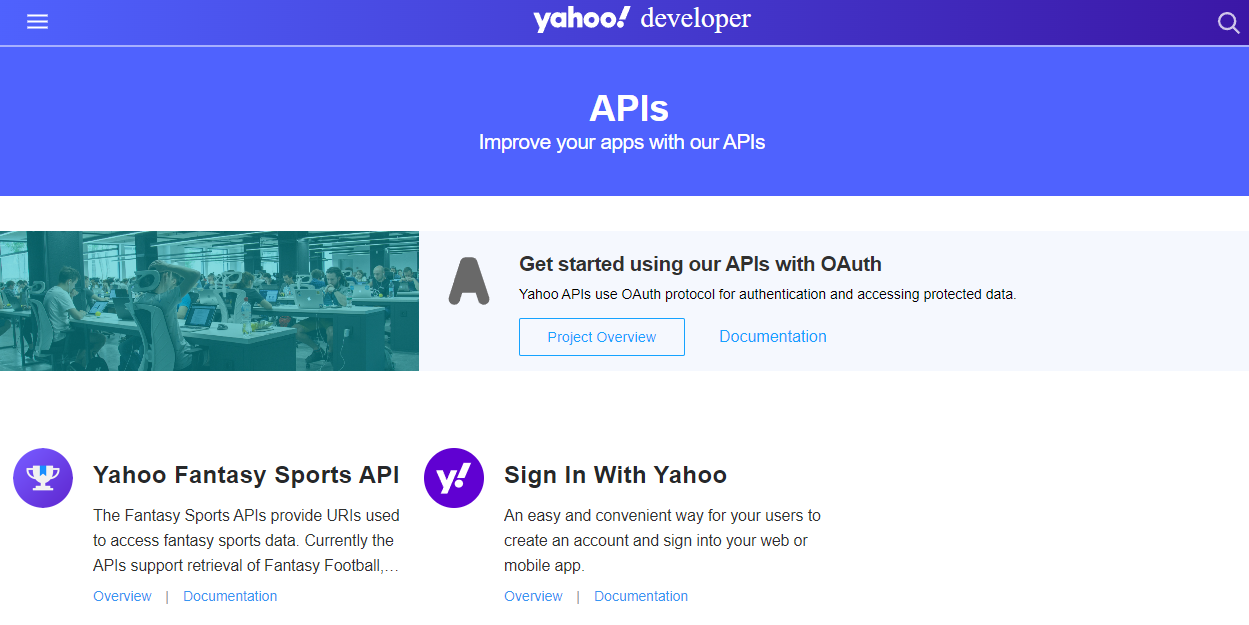This screenshot has height=625, width=1249.
Task: Click the purple Yahoo Y! icon
Action: tap(454, 478)
